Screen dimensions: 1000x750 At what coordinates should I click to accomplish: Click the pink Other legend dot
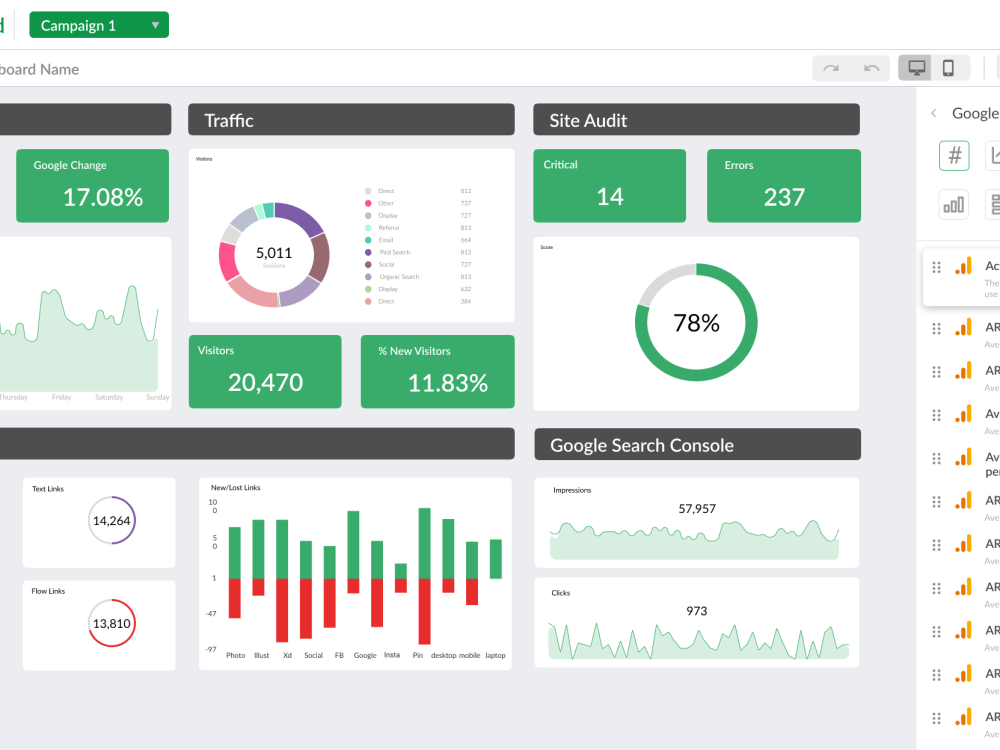click(x=368, y=203)
